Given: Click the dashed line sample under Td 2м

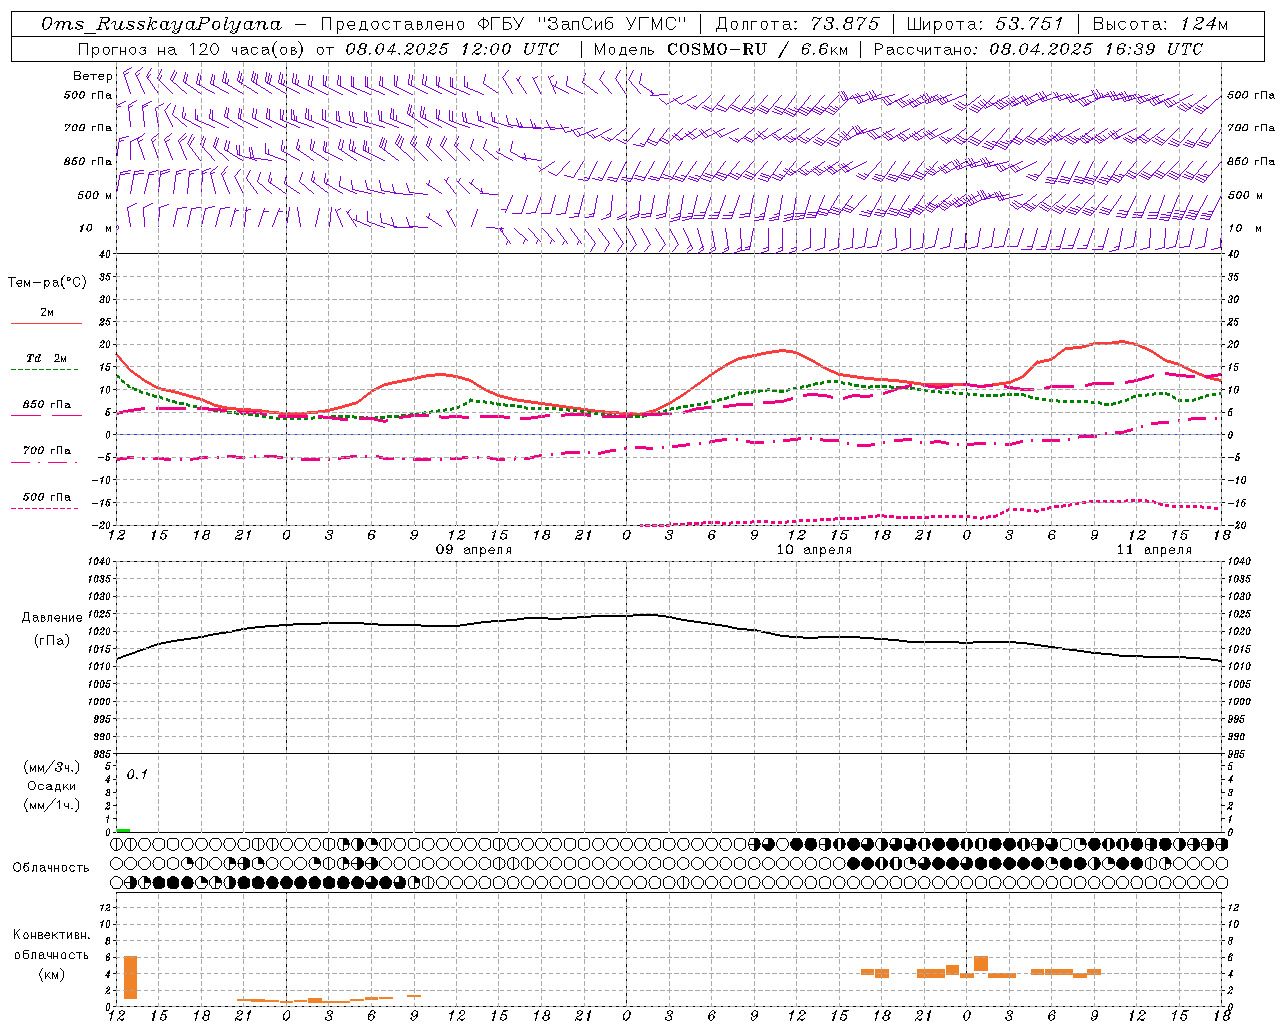Looking at the screenshot, I should 46,370.
